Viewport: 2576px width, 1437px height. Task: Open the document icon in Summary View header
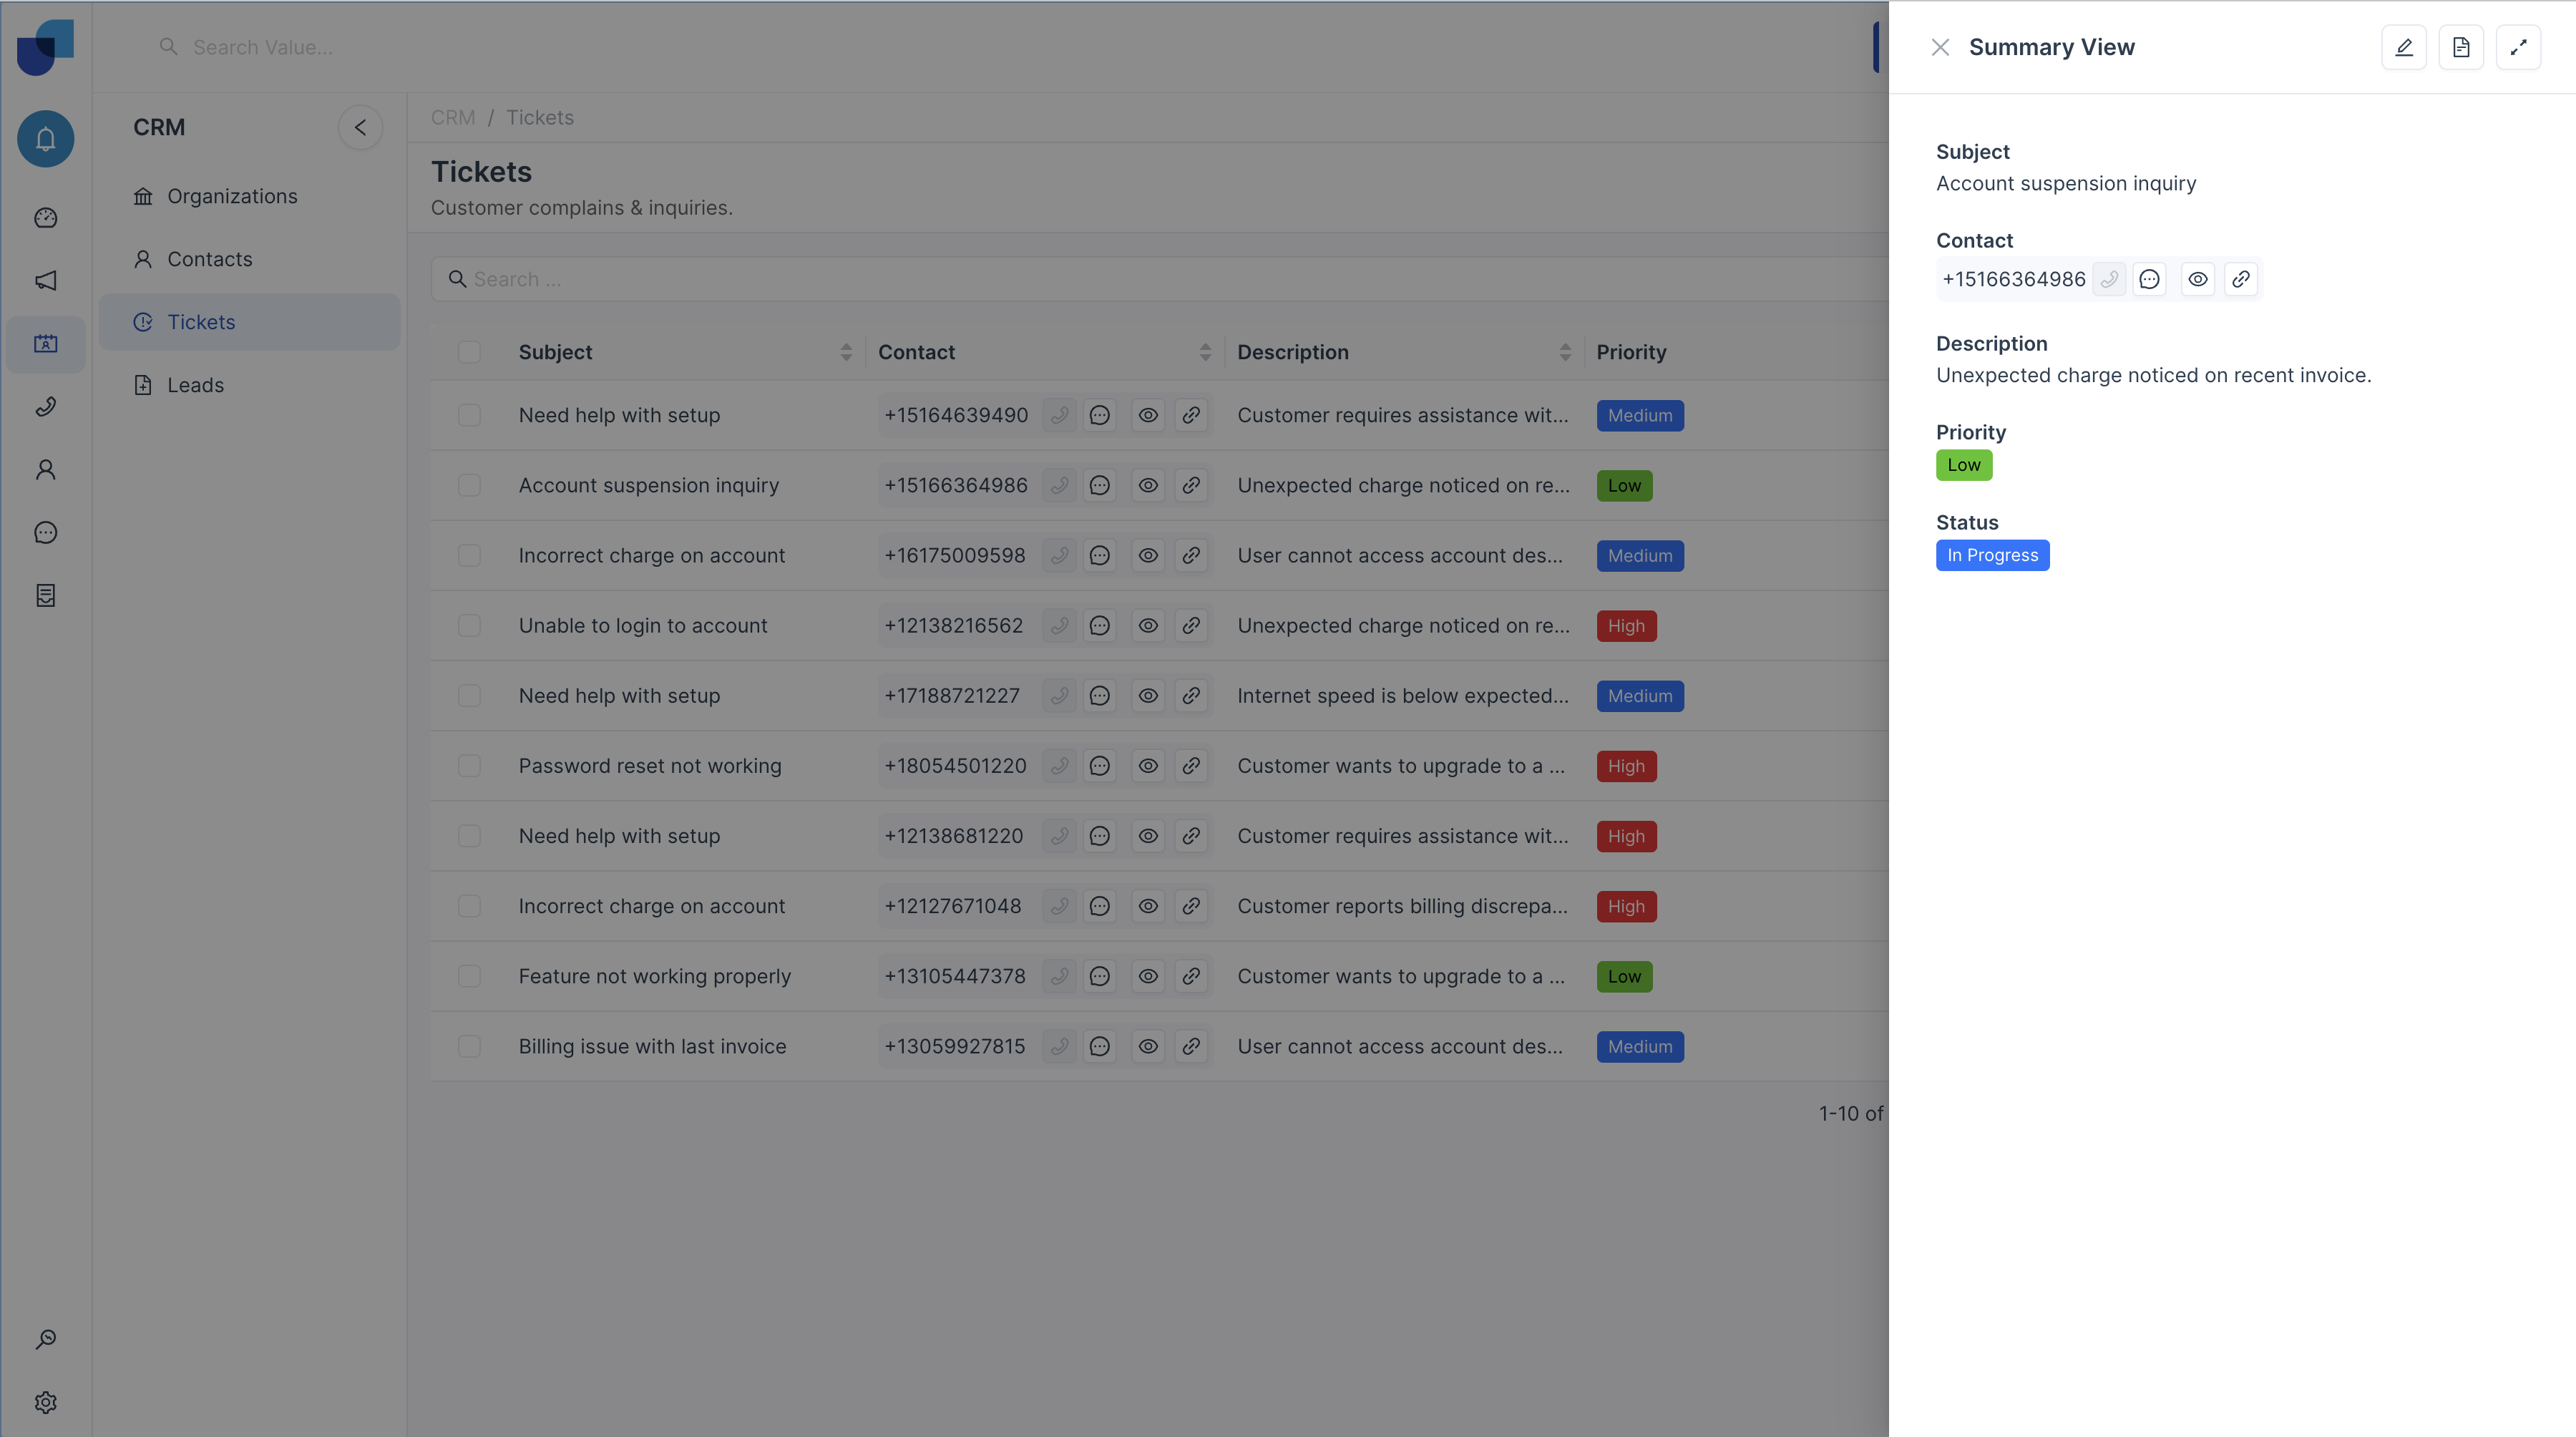pyautogui.click(x=2461, y=47)
